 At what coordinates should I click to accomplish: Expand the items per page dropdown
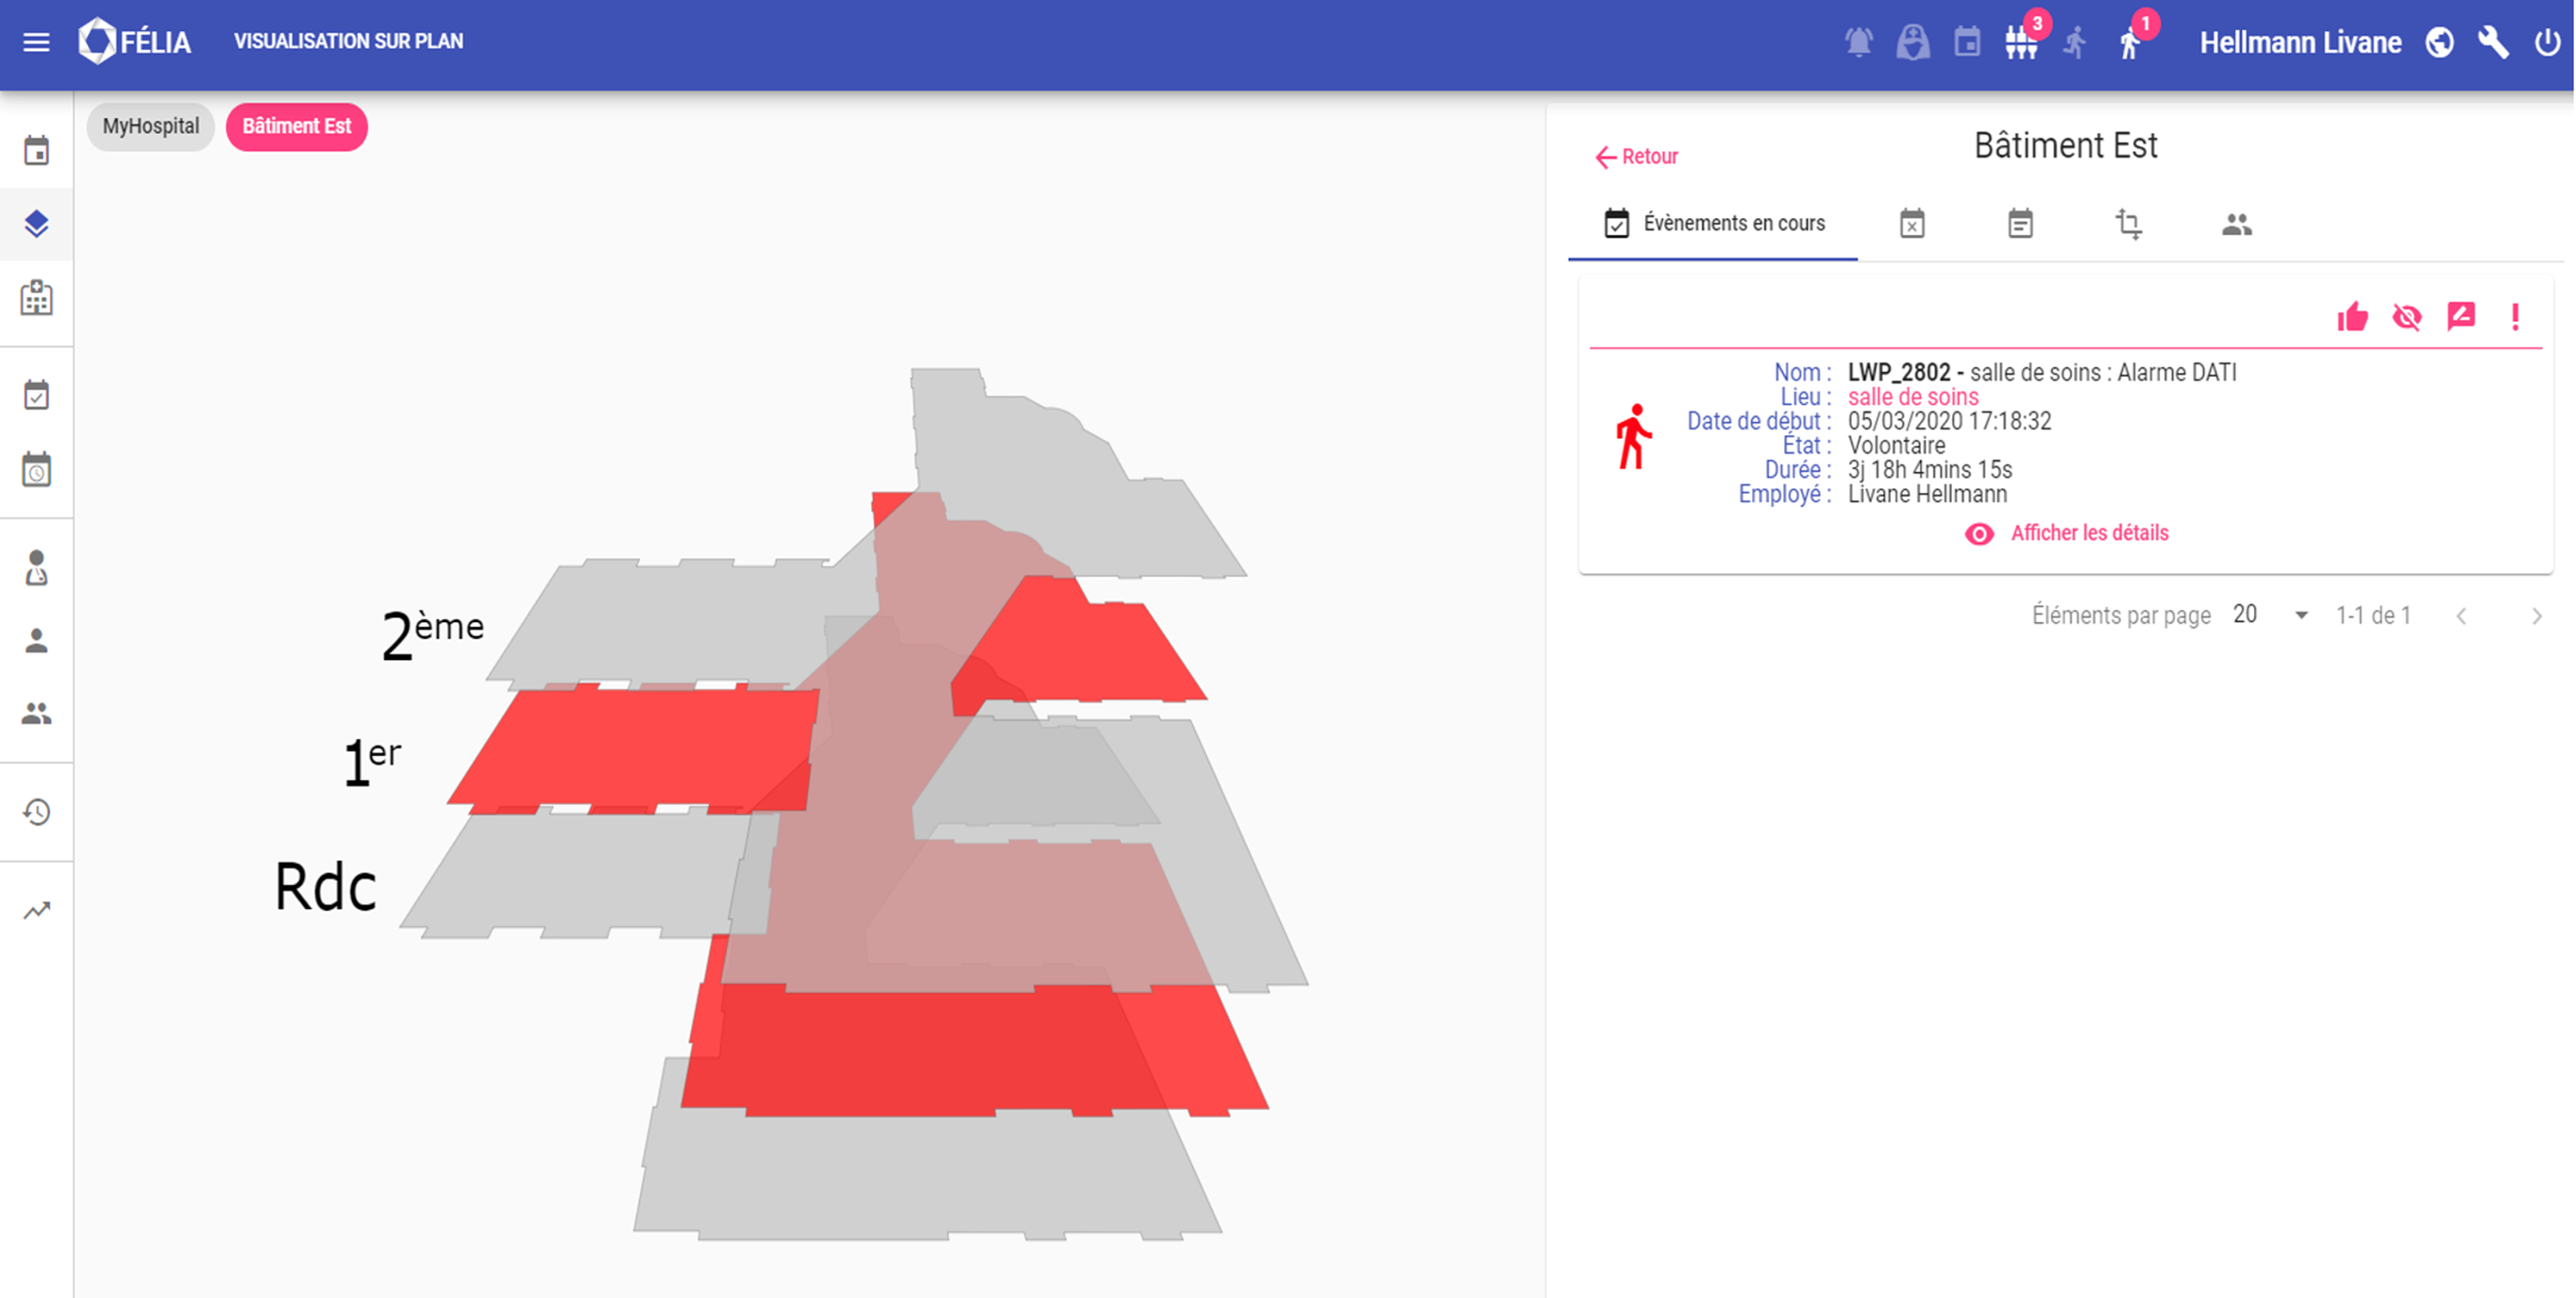click(2300, 616)
